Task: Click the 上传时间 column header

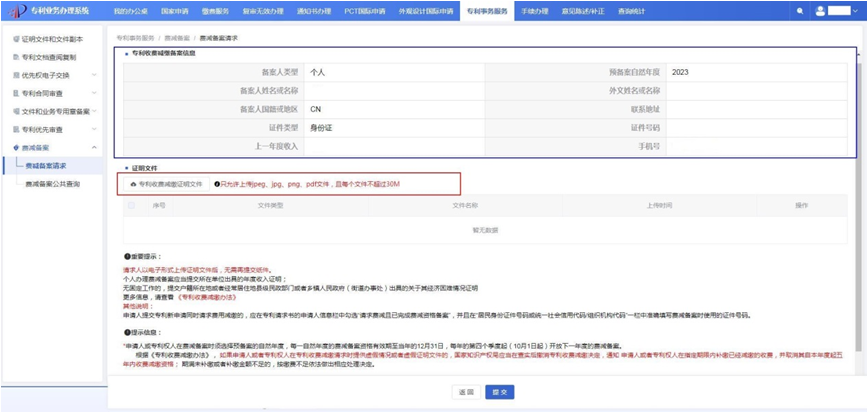Action: pos(659,205)
